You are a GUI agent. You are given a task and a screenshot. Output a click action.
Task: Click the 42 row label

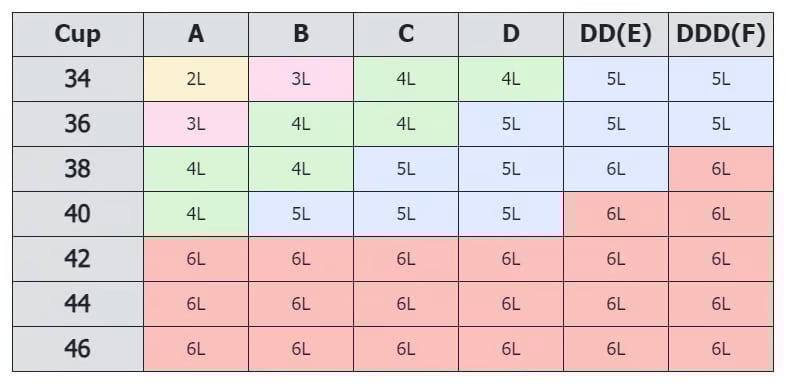[78, 259]
